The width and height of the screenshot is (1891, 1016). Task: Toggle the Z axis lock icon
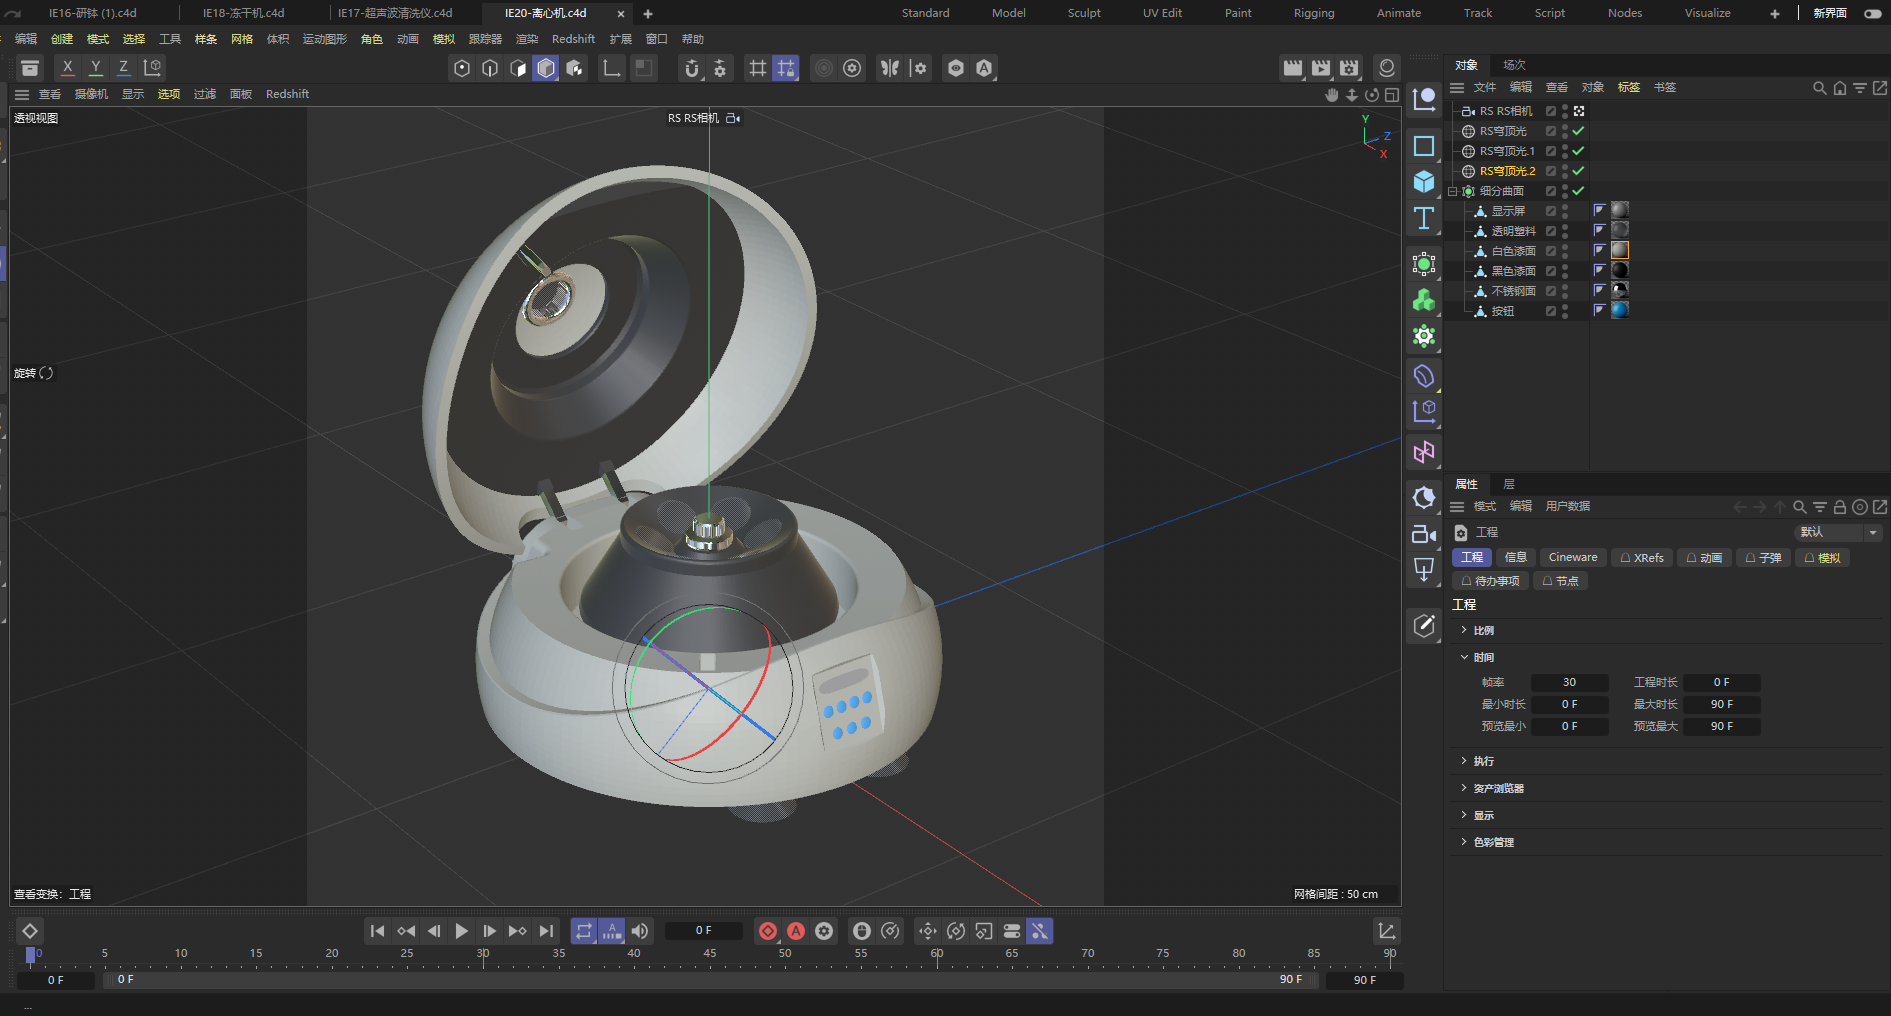click(123, 67)
